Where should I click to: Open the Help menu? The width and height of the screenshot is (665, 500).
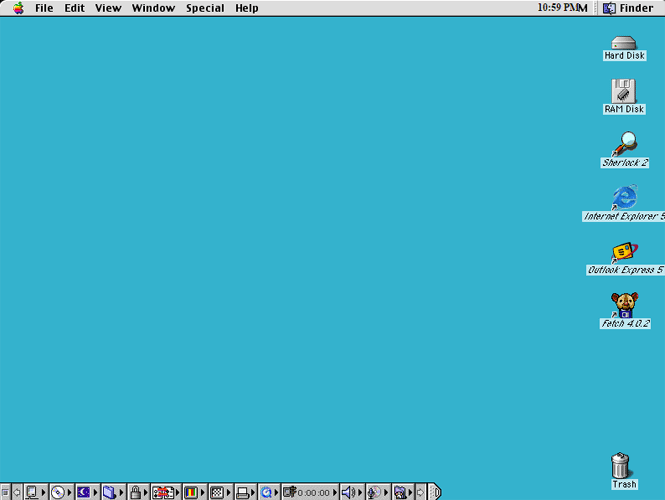click(247, 8)
